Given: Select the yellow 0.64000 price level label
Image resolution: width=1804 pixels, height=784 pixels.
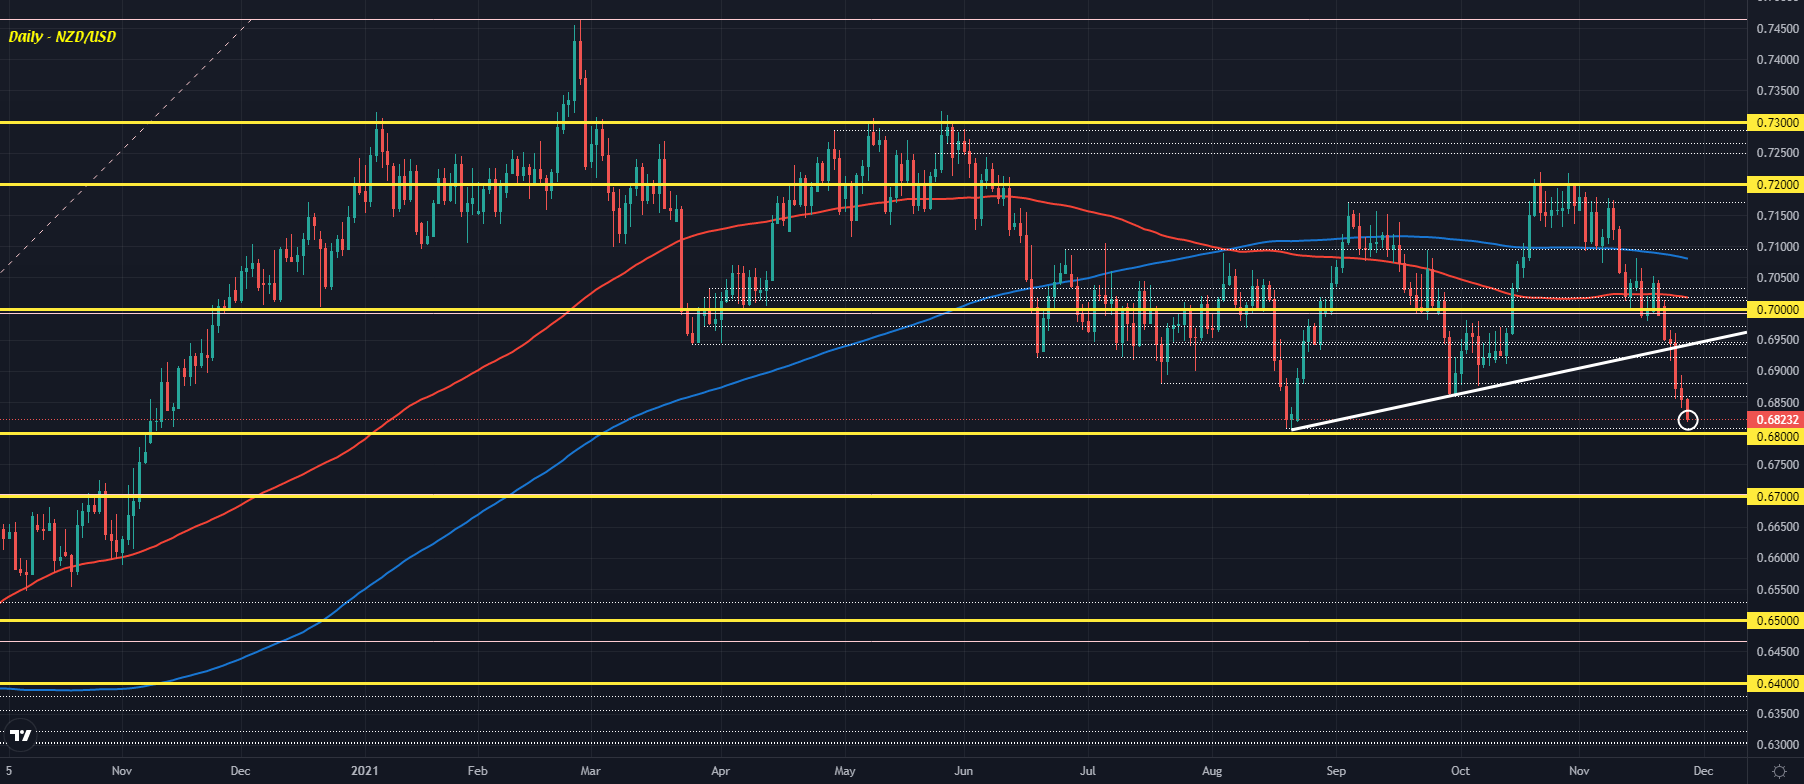Looking at the screenshot, I should tap(1775, 684).
